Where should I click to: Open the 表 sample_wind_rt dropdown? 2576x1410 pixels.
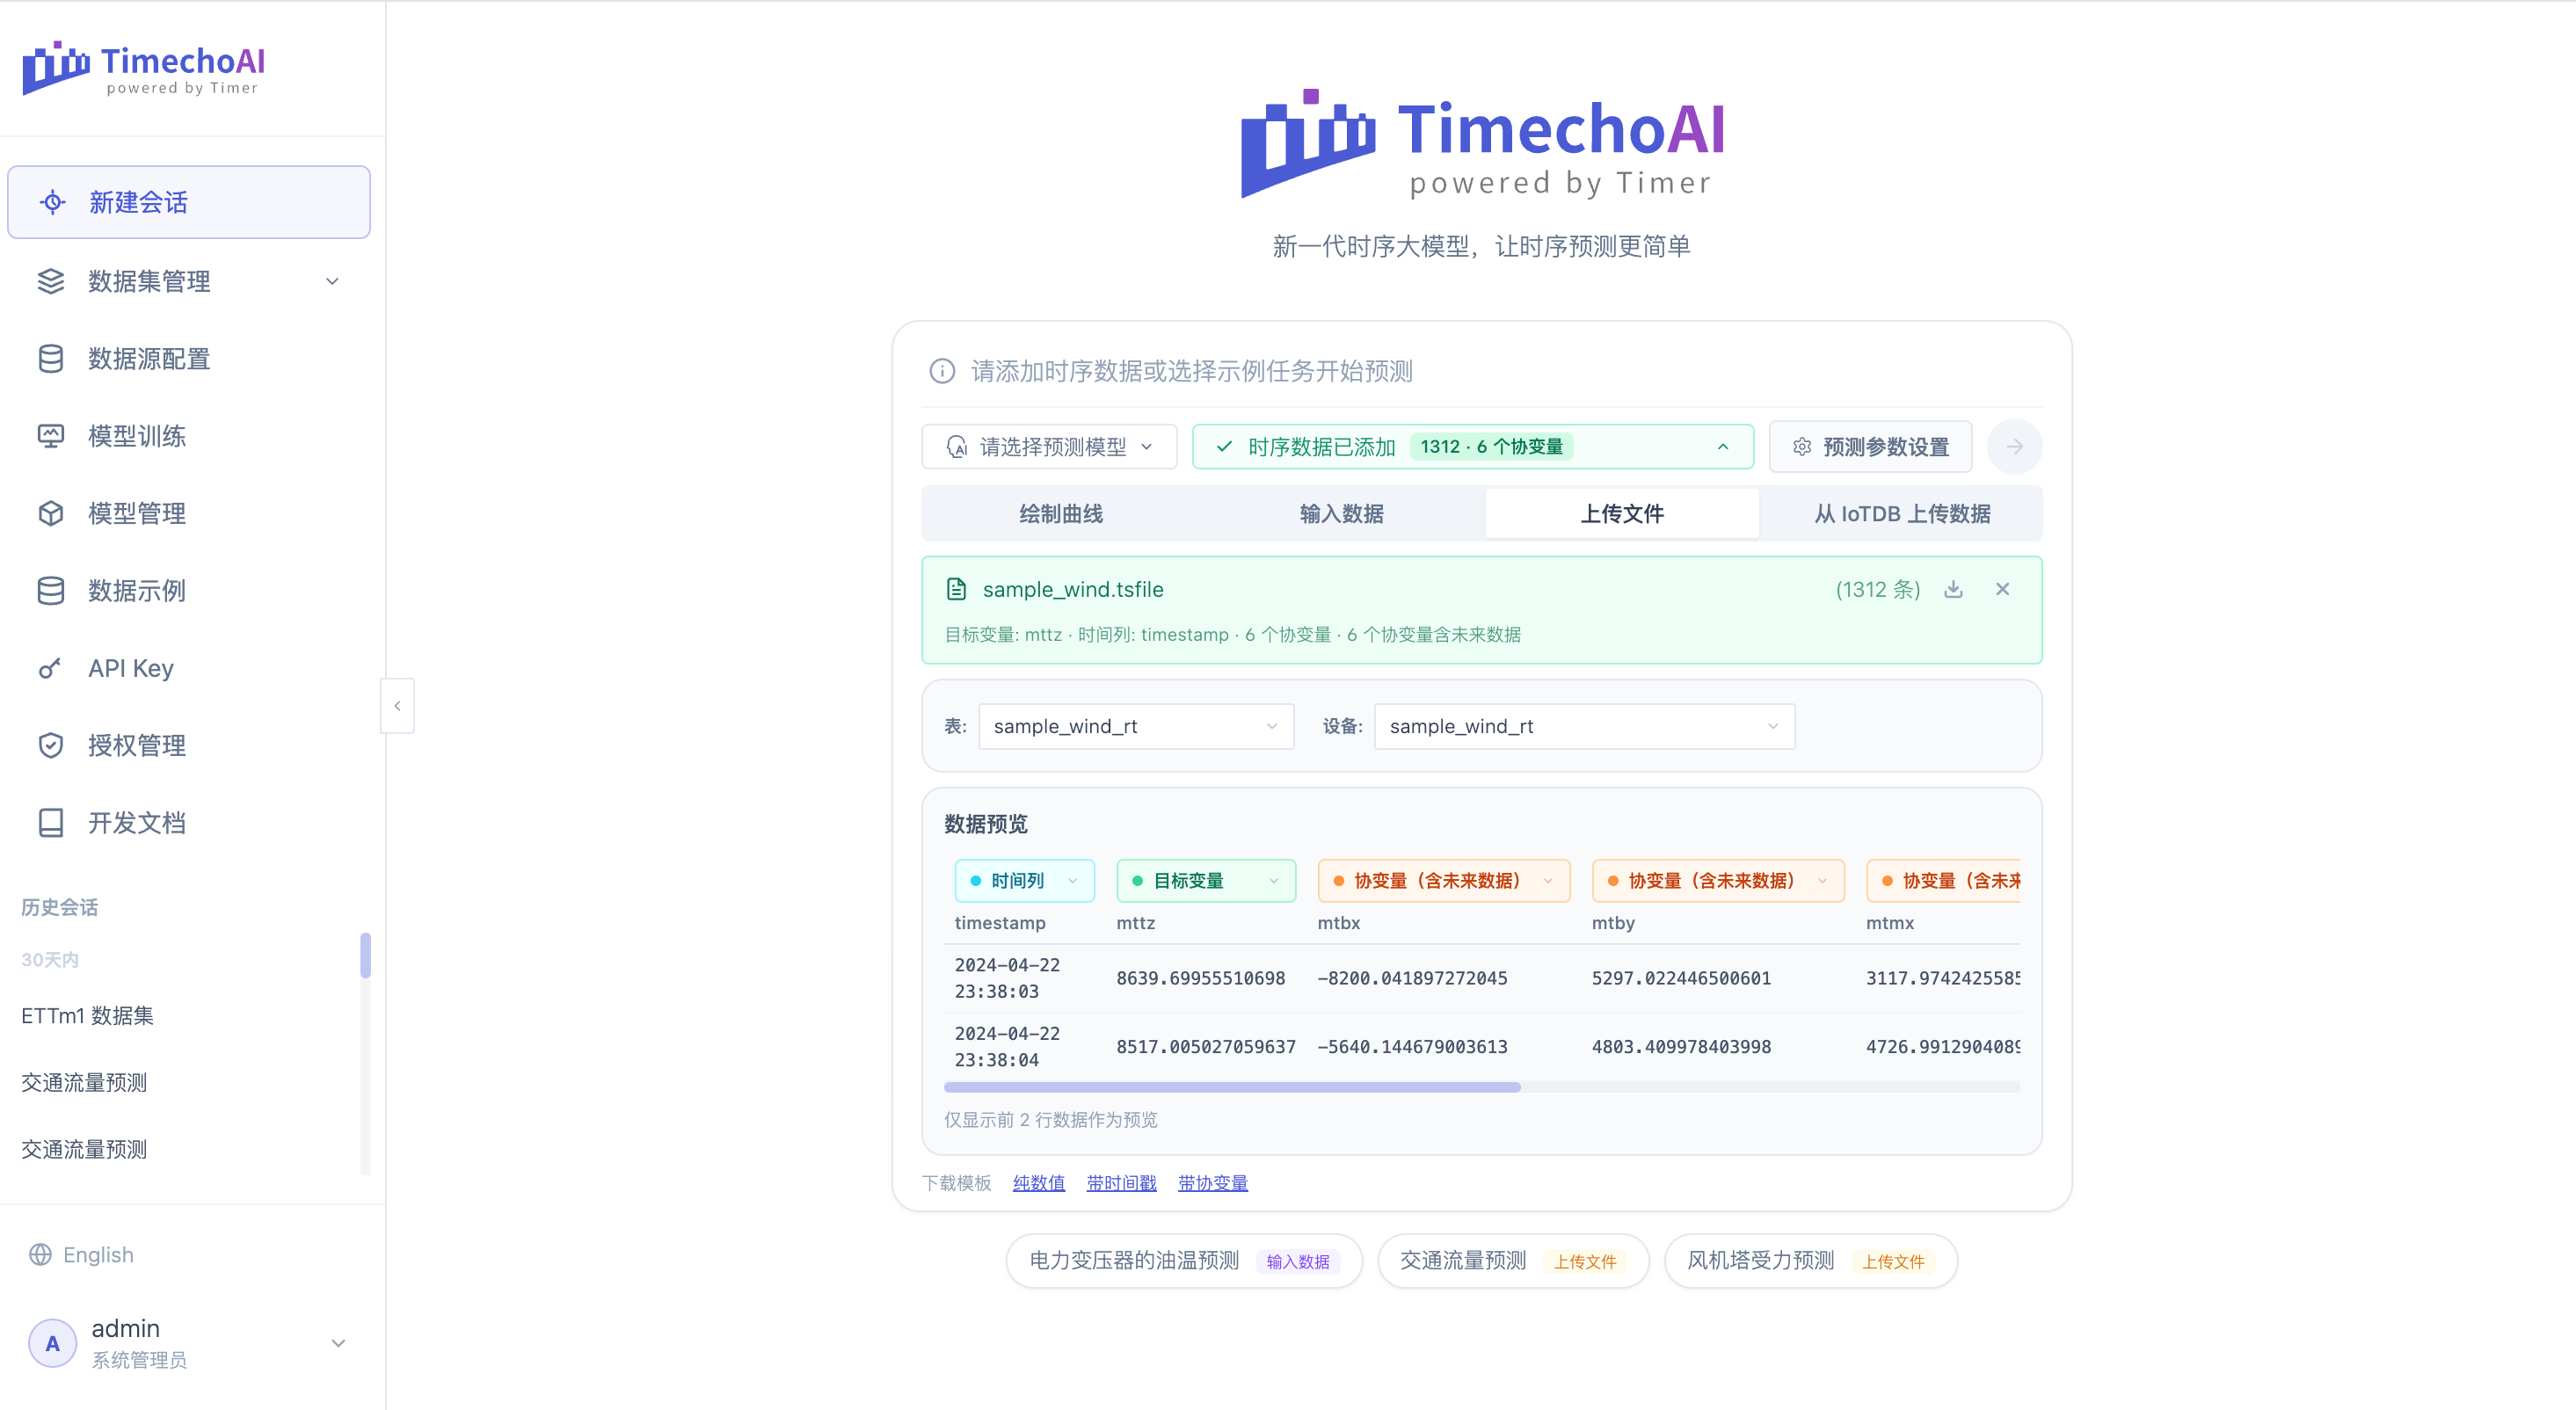coord(1136,726)
